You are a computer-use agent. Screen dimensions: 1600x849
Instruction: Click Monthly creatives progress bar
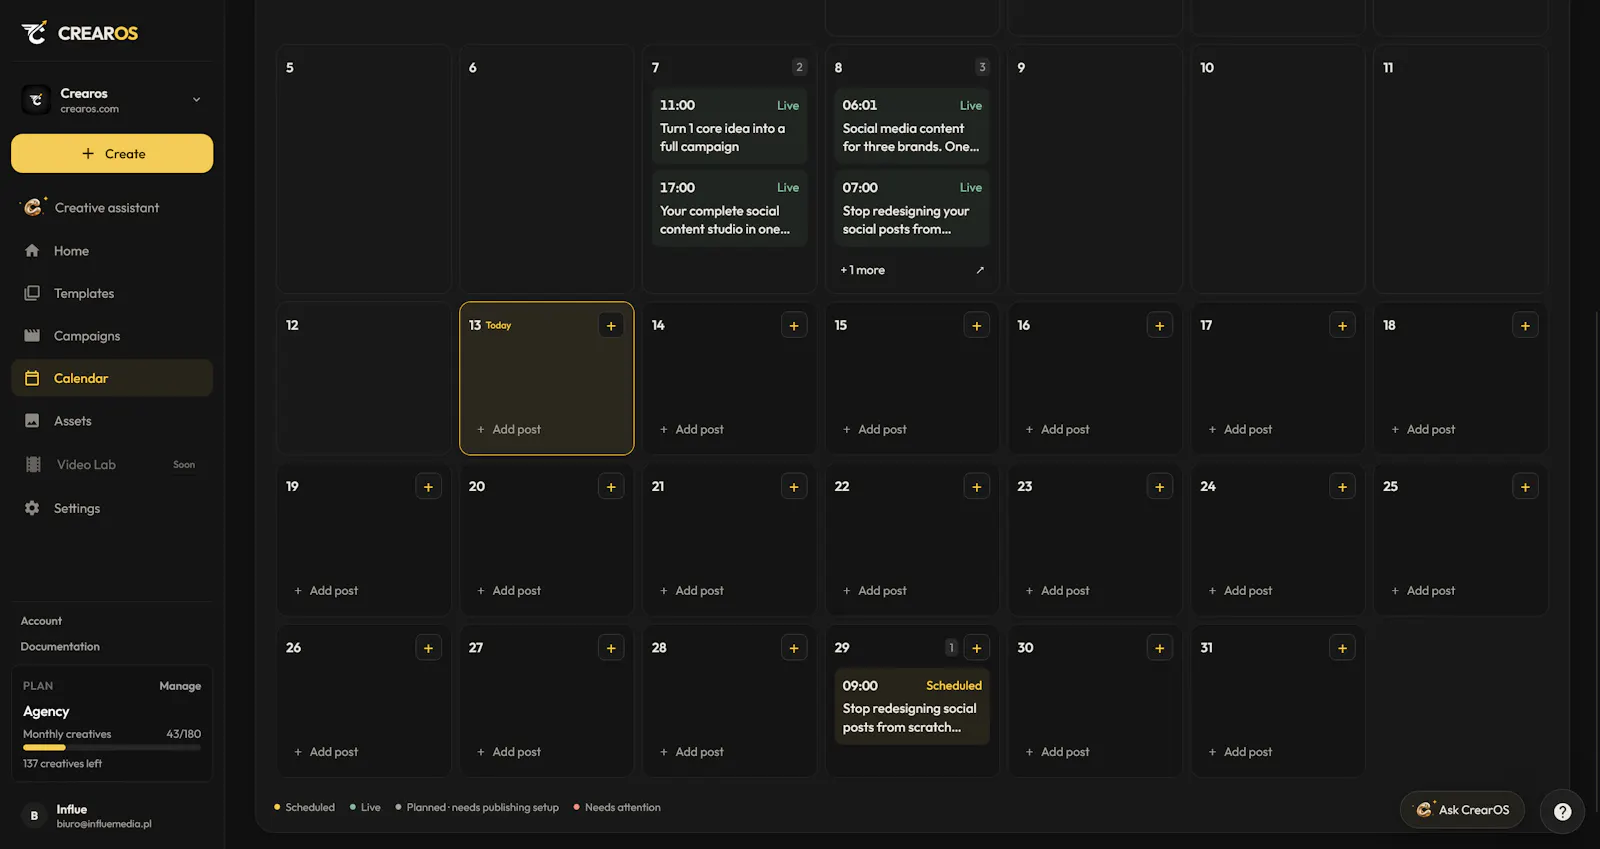pyautogui.click(x=112, y=747)
